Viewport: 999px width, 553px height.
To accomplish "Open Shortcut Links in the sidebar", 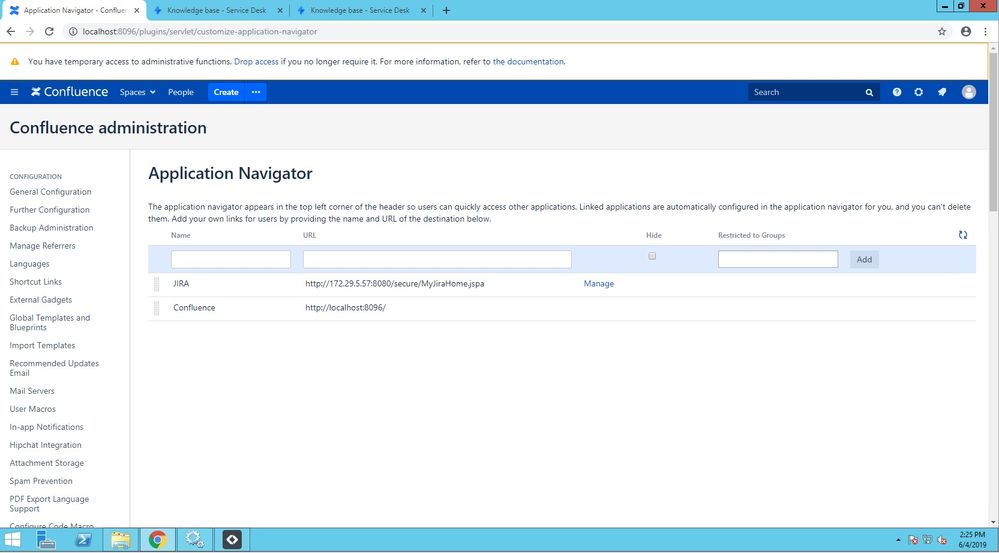I will (x=36, y=282).
